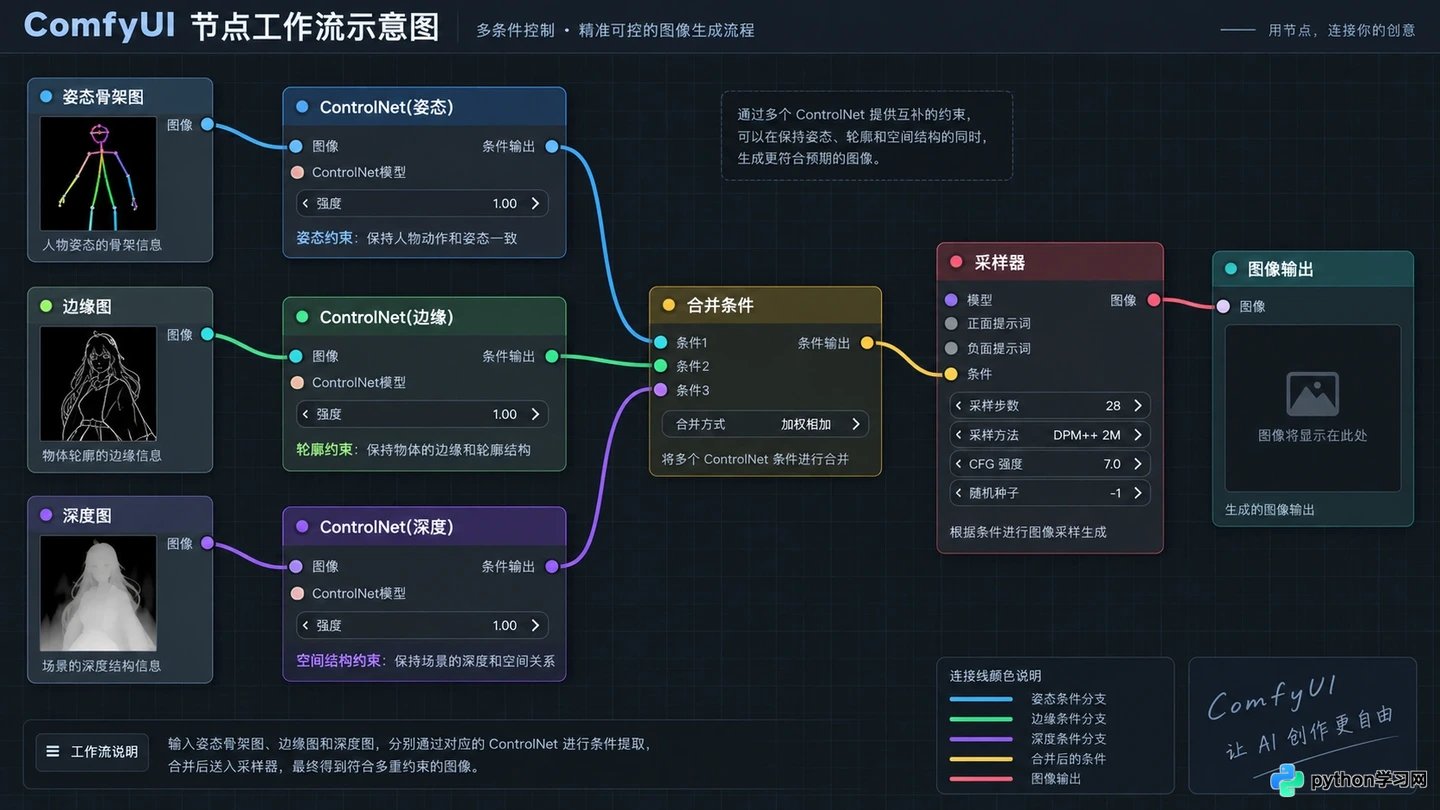Toggle the title dot of 姿态骨架图 node
Viewport: 1440px width, 810px height.
[46, 97]
